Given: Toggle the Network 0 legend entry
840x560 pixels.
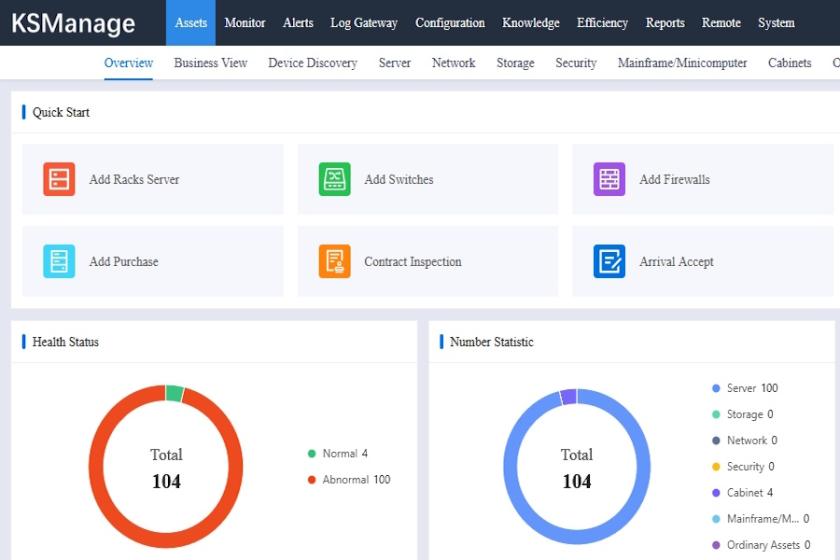Looking at the screenshot, I should click(x=745, y=440).
